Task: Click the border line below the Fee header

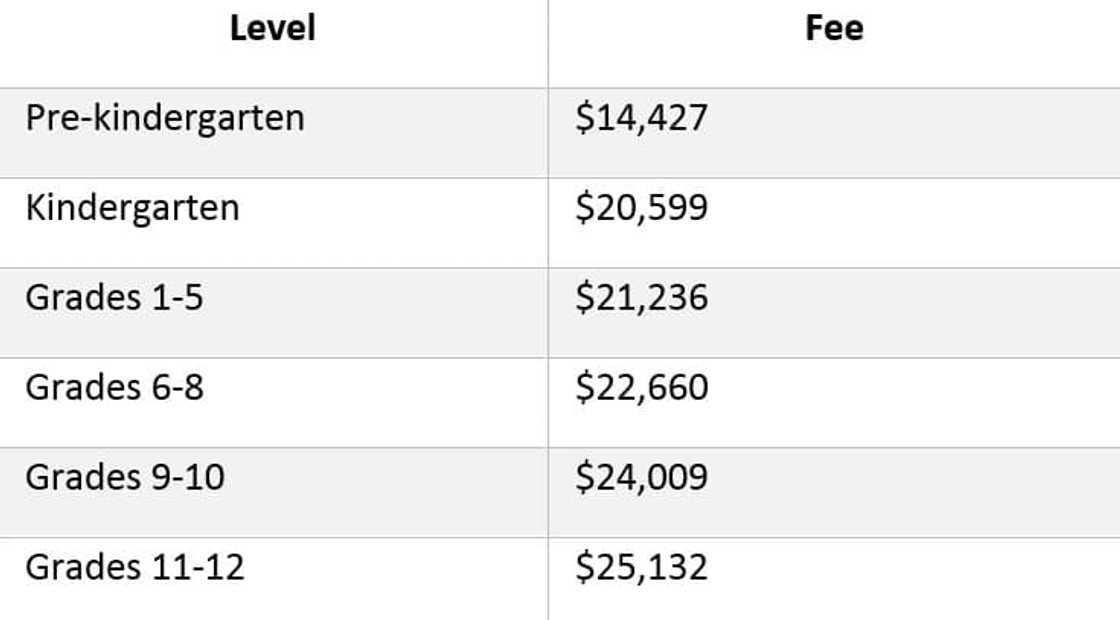Action: 833,88
